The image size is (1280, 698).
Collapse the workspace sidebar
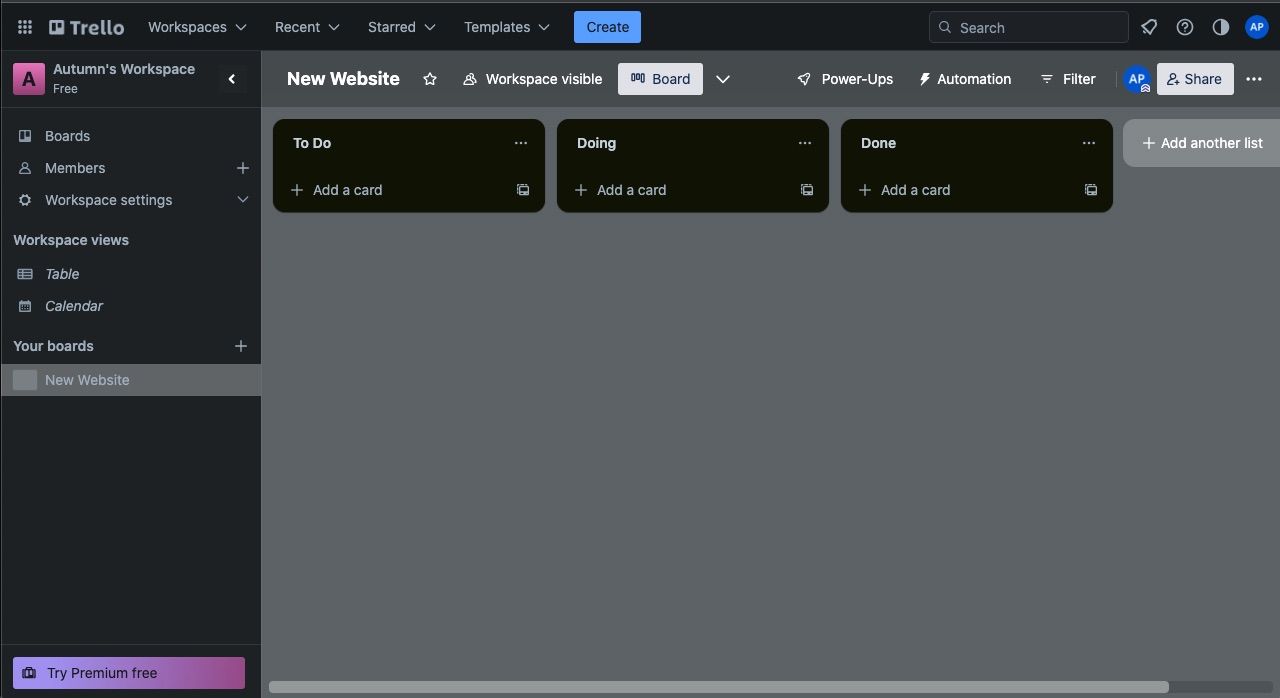pyautogui.click(x=232, y=79)
